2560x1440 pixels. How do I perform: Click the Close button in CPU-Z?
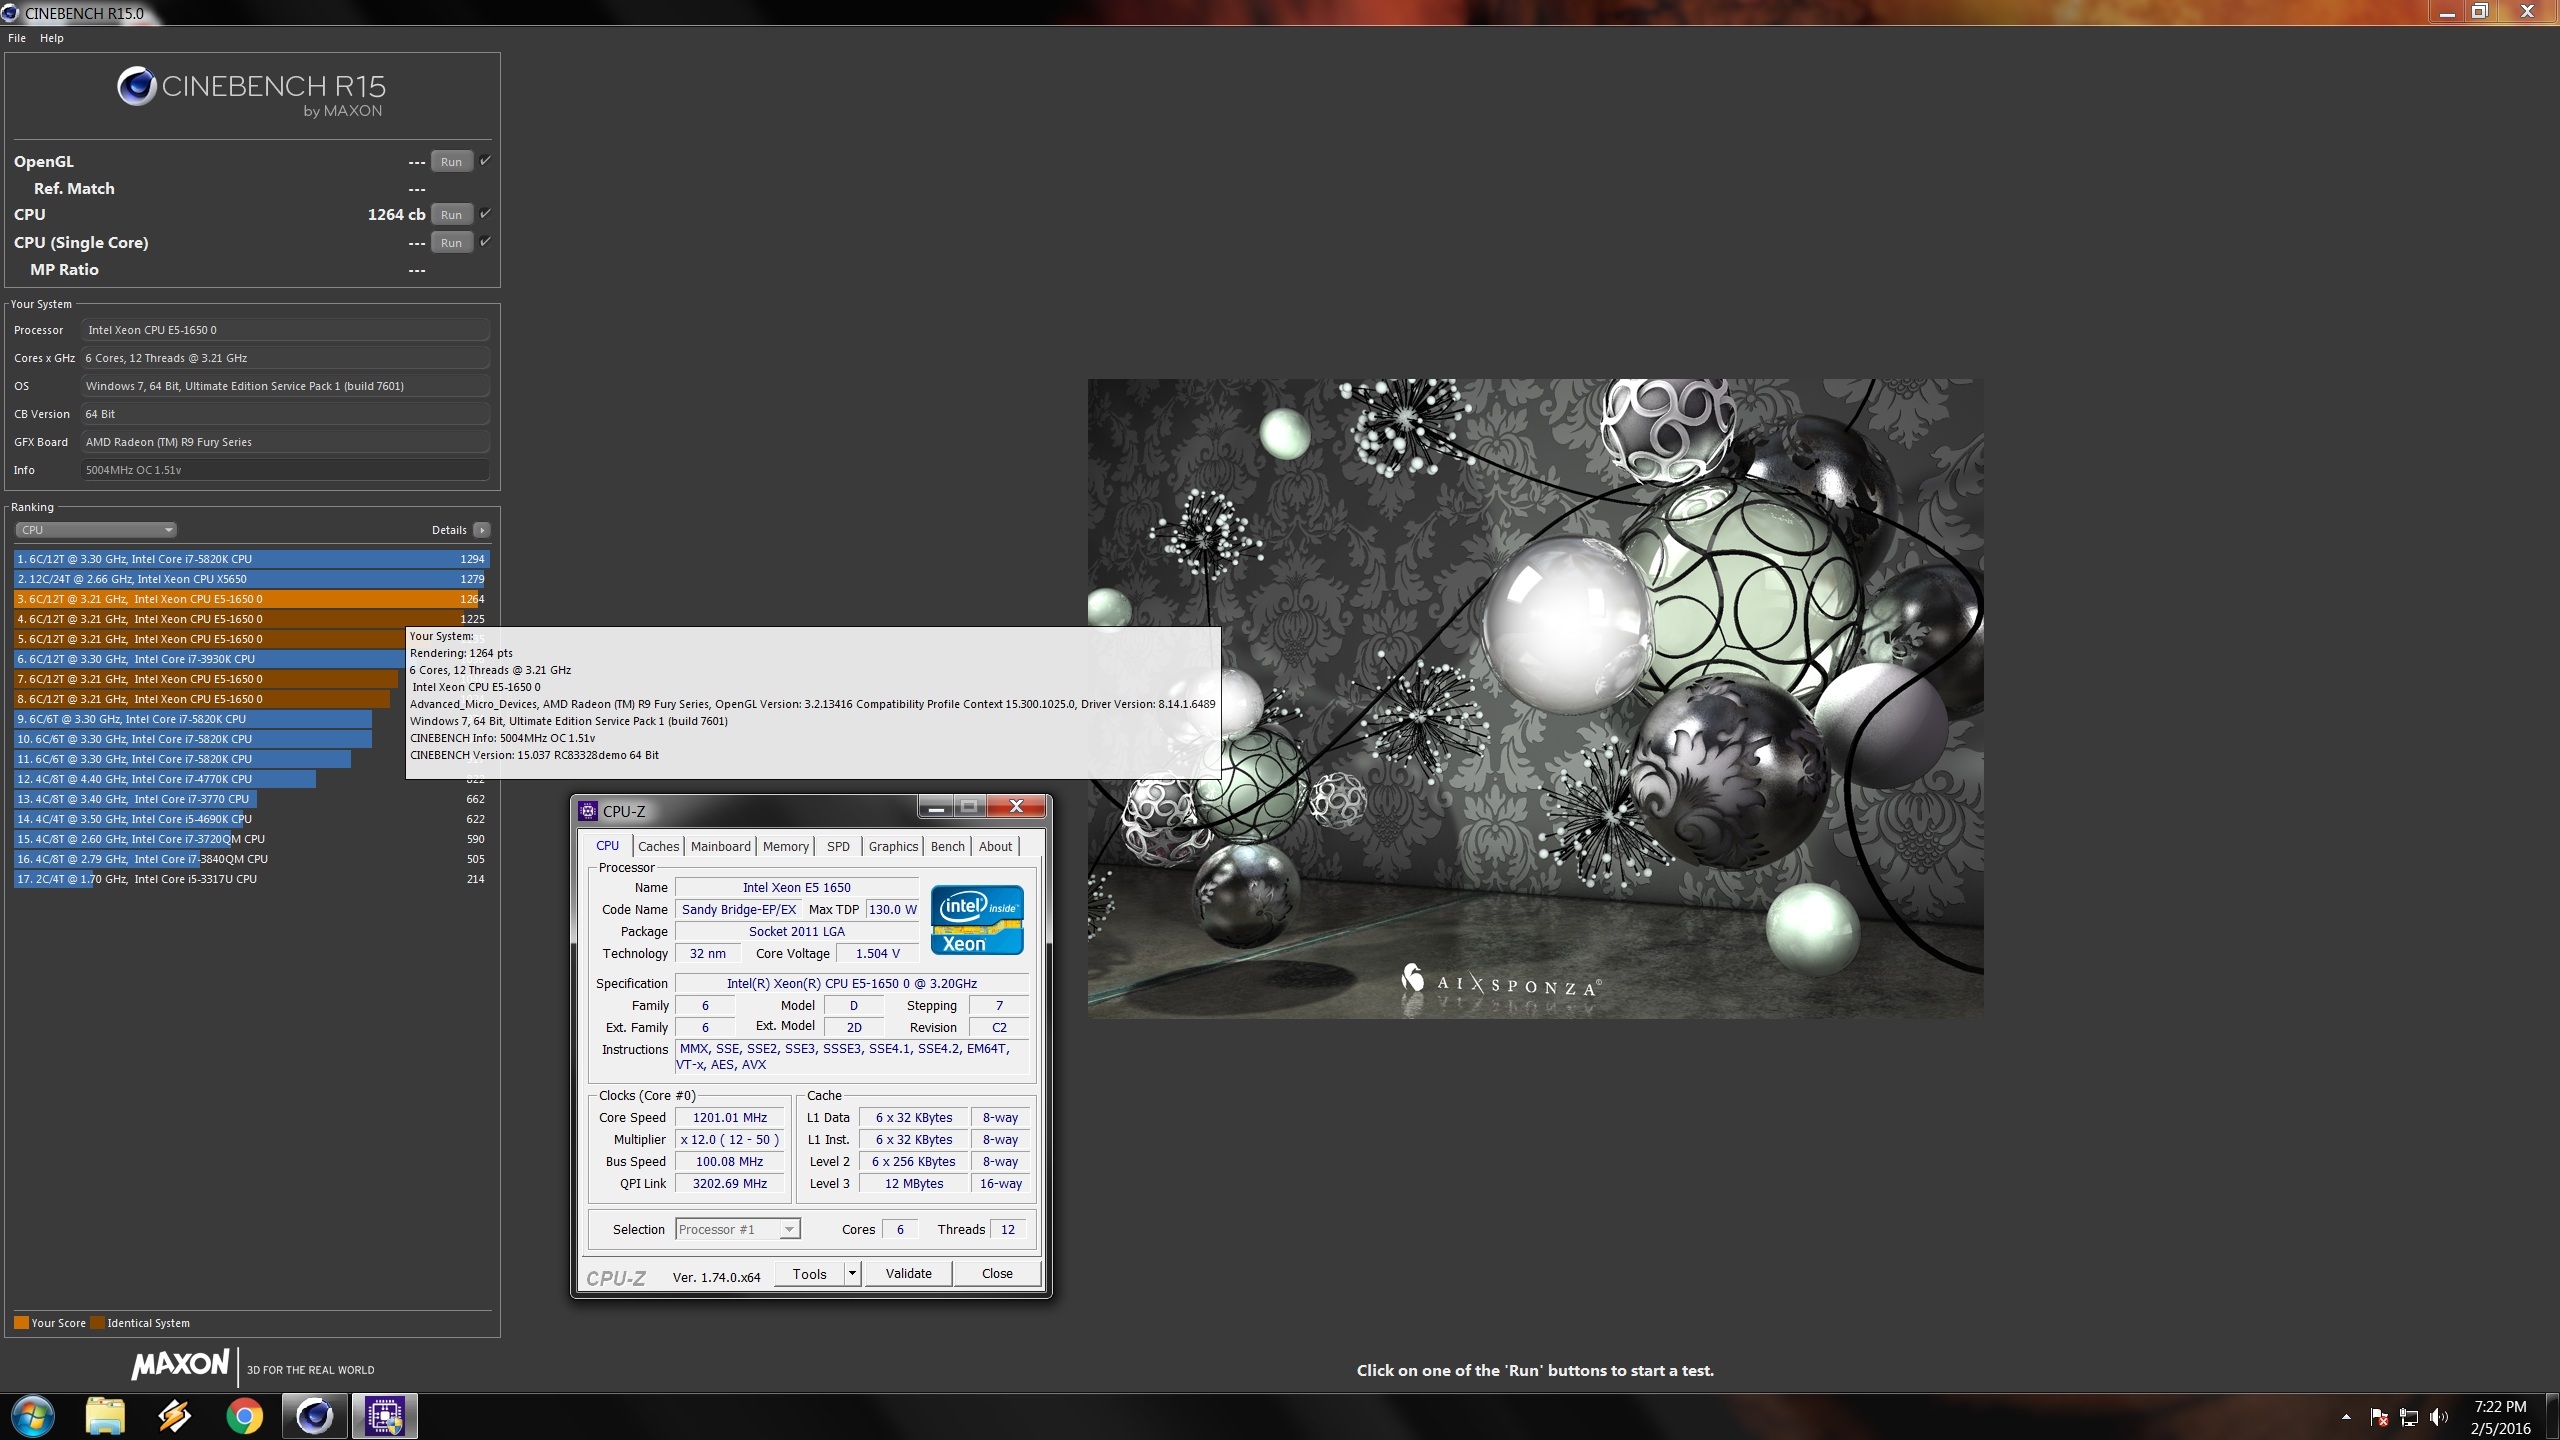click(x=997, y=1274)
